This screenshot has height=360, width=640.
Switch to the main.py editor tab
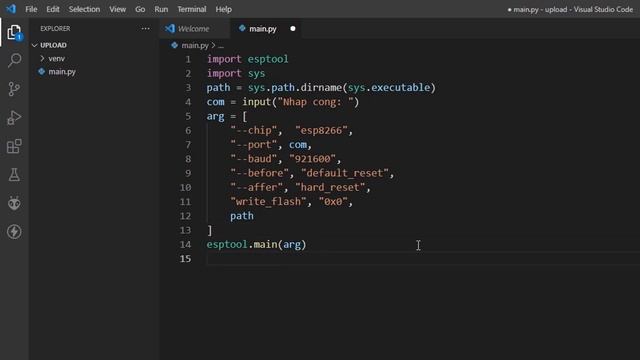click(262, 29)
